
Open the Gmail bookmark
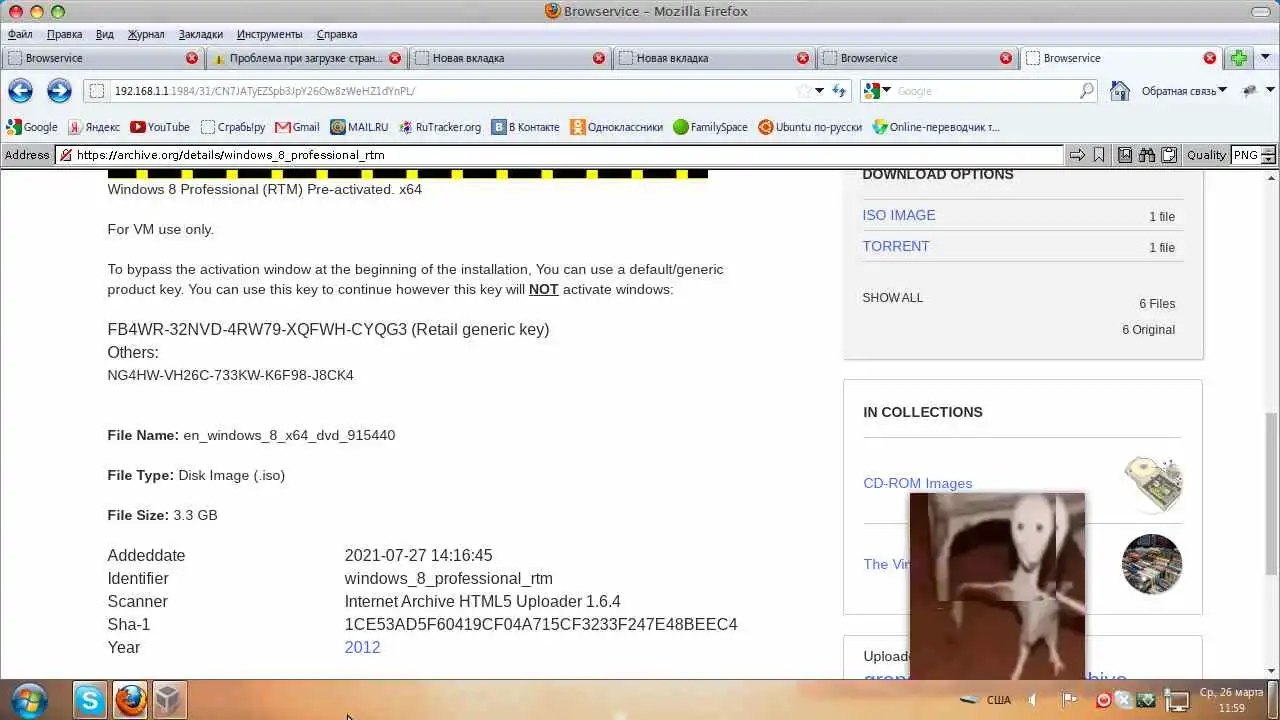coord(297,127)
